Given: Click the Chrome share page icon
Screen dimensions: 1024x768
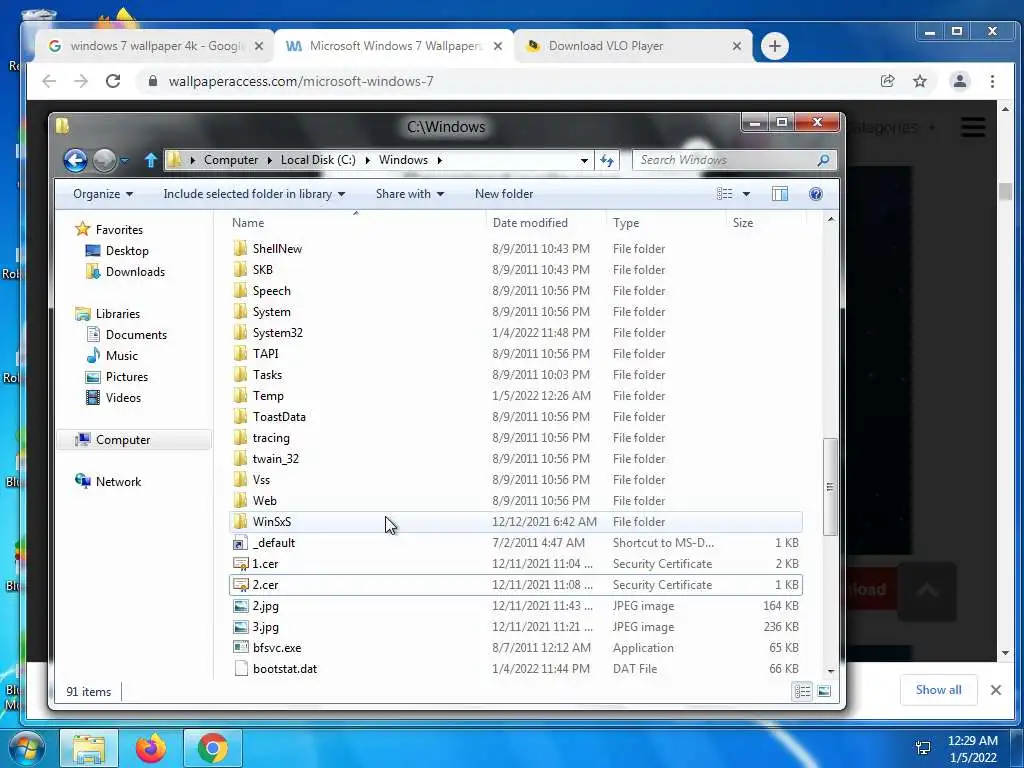Looking at the screenshot, I should pyautogui.click(x=888, y=81).
